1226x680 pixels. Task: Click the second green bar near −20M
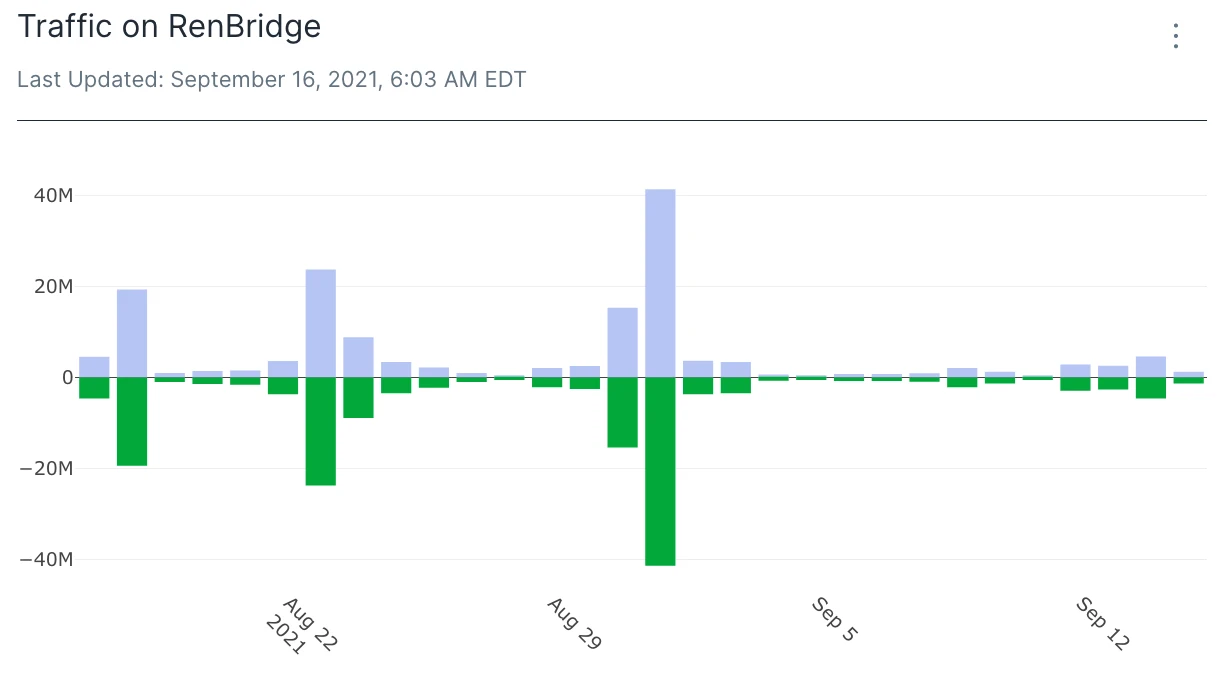point(132,421)
